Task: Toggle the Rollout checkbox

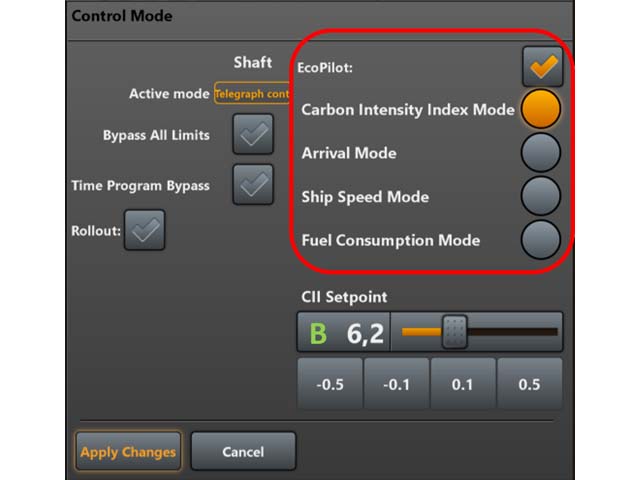Action: coord(145,230)
